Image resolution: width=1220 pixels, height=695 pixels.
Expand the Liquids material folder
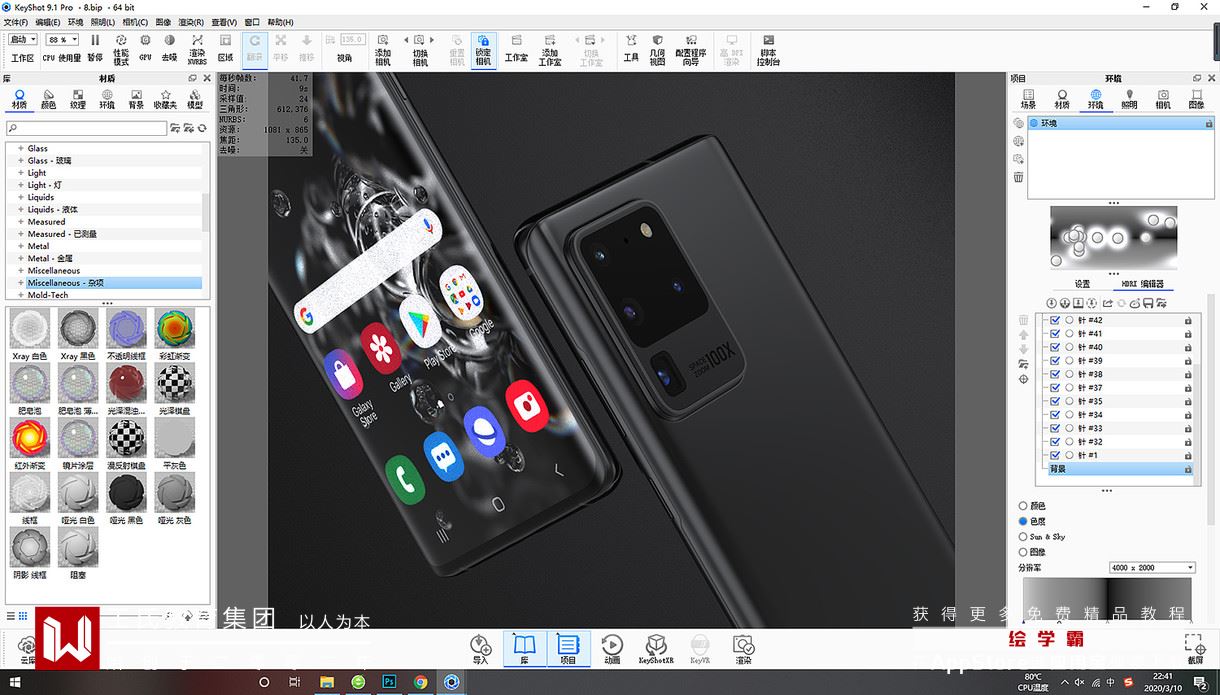pos(20,197)
